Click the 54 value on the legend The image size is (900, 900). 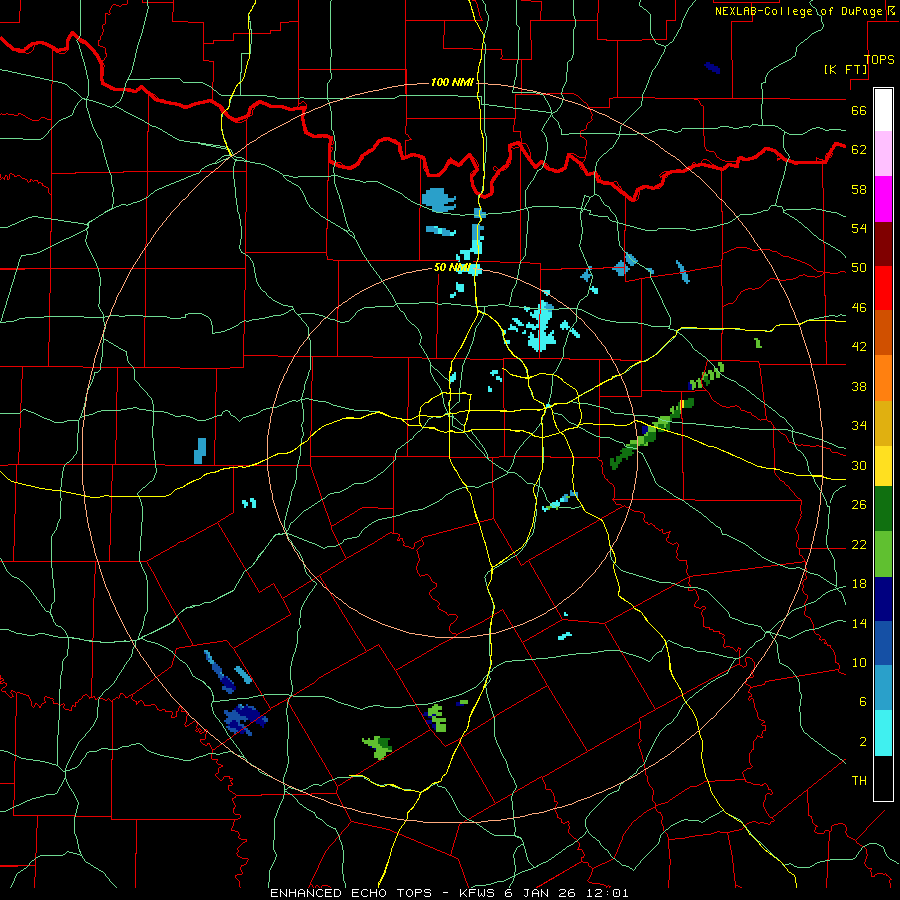(x=859, y=228)
